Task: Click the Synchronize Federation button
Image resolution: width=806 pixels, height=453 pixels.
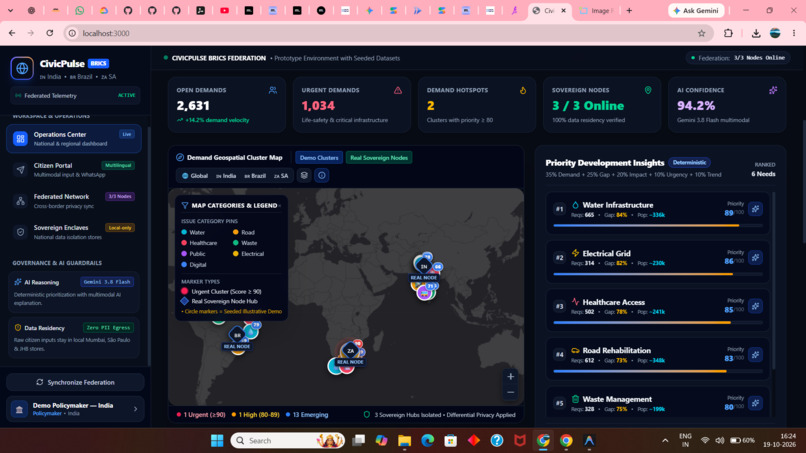Action: [x=75, y=382]
